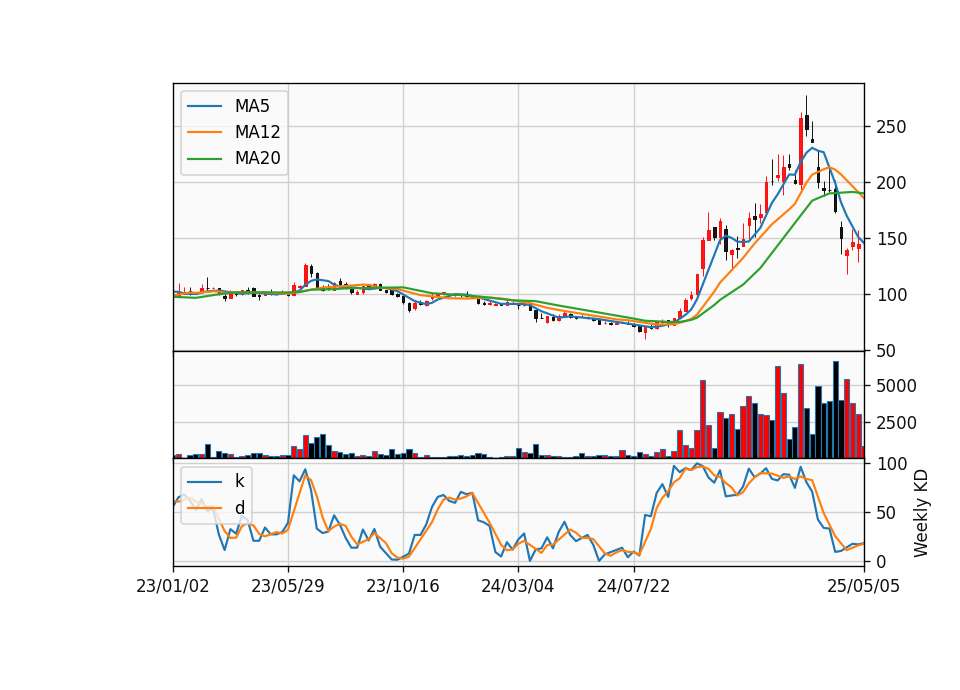Click the 23/05/29 date label

coord(288,586)
